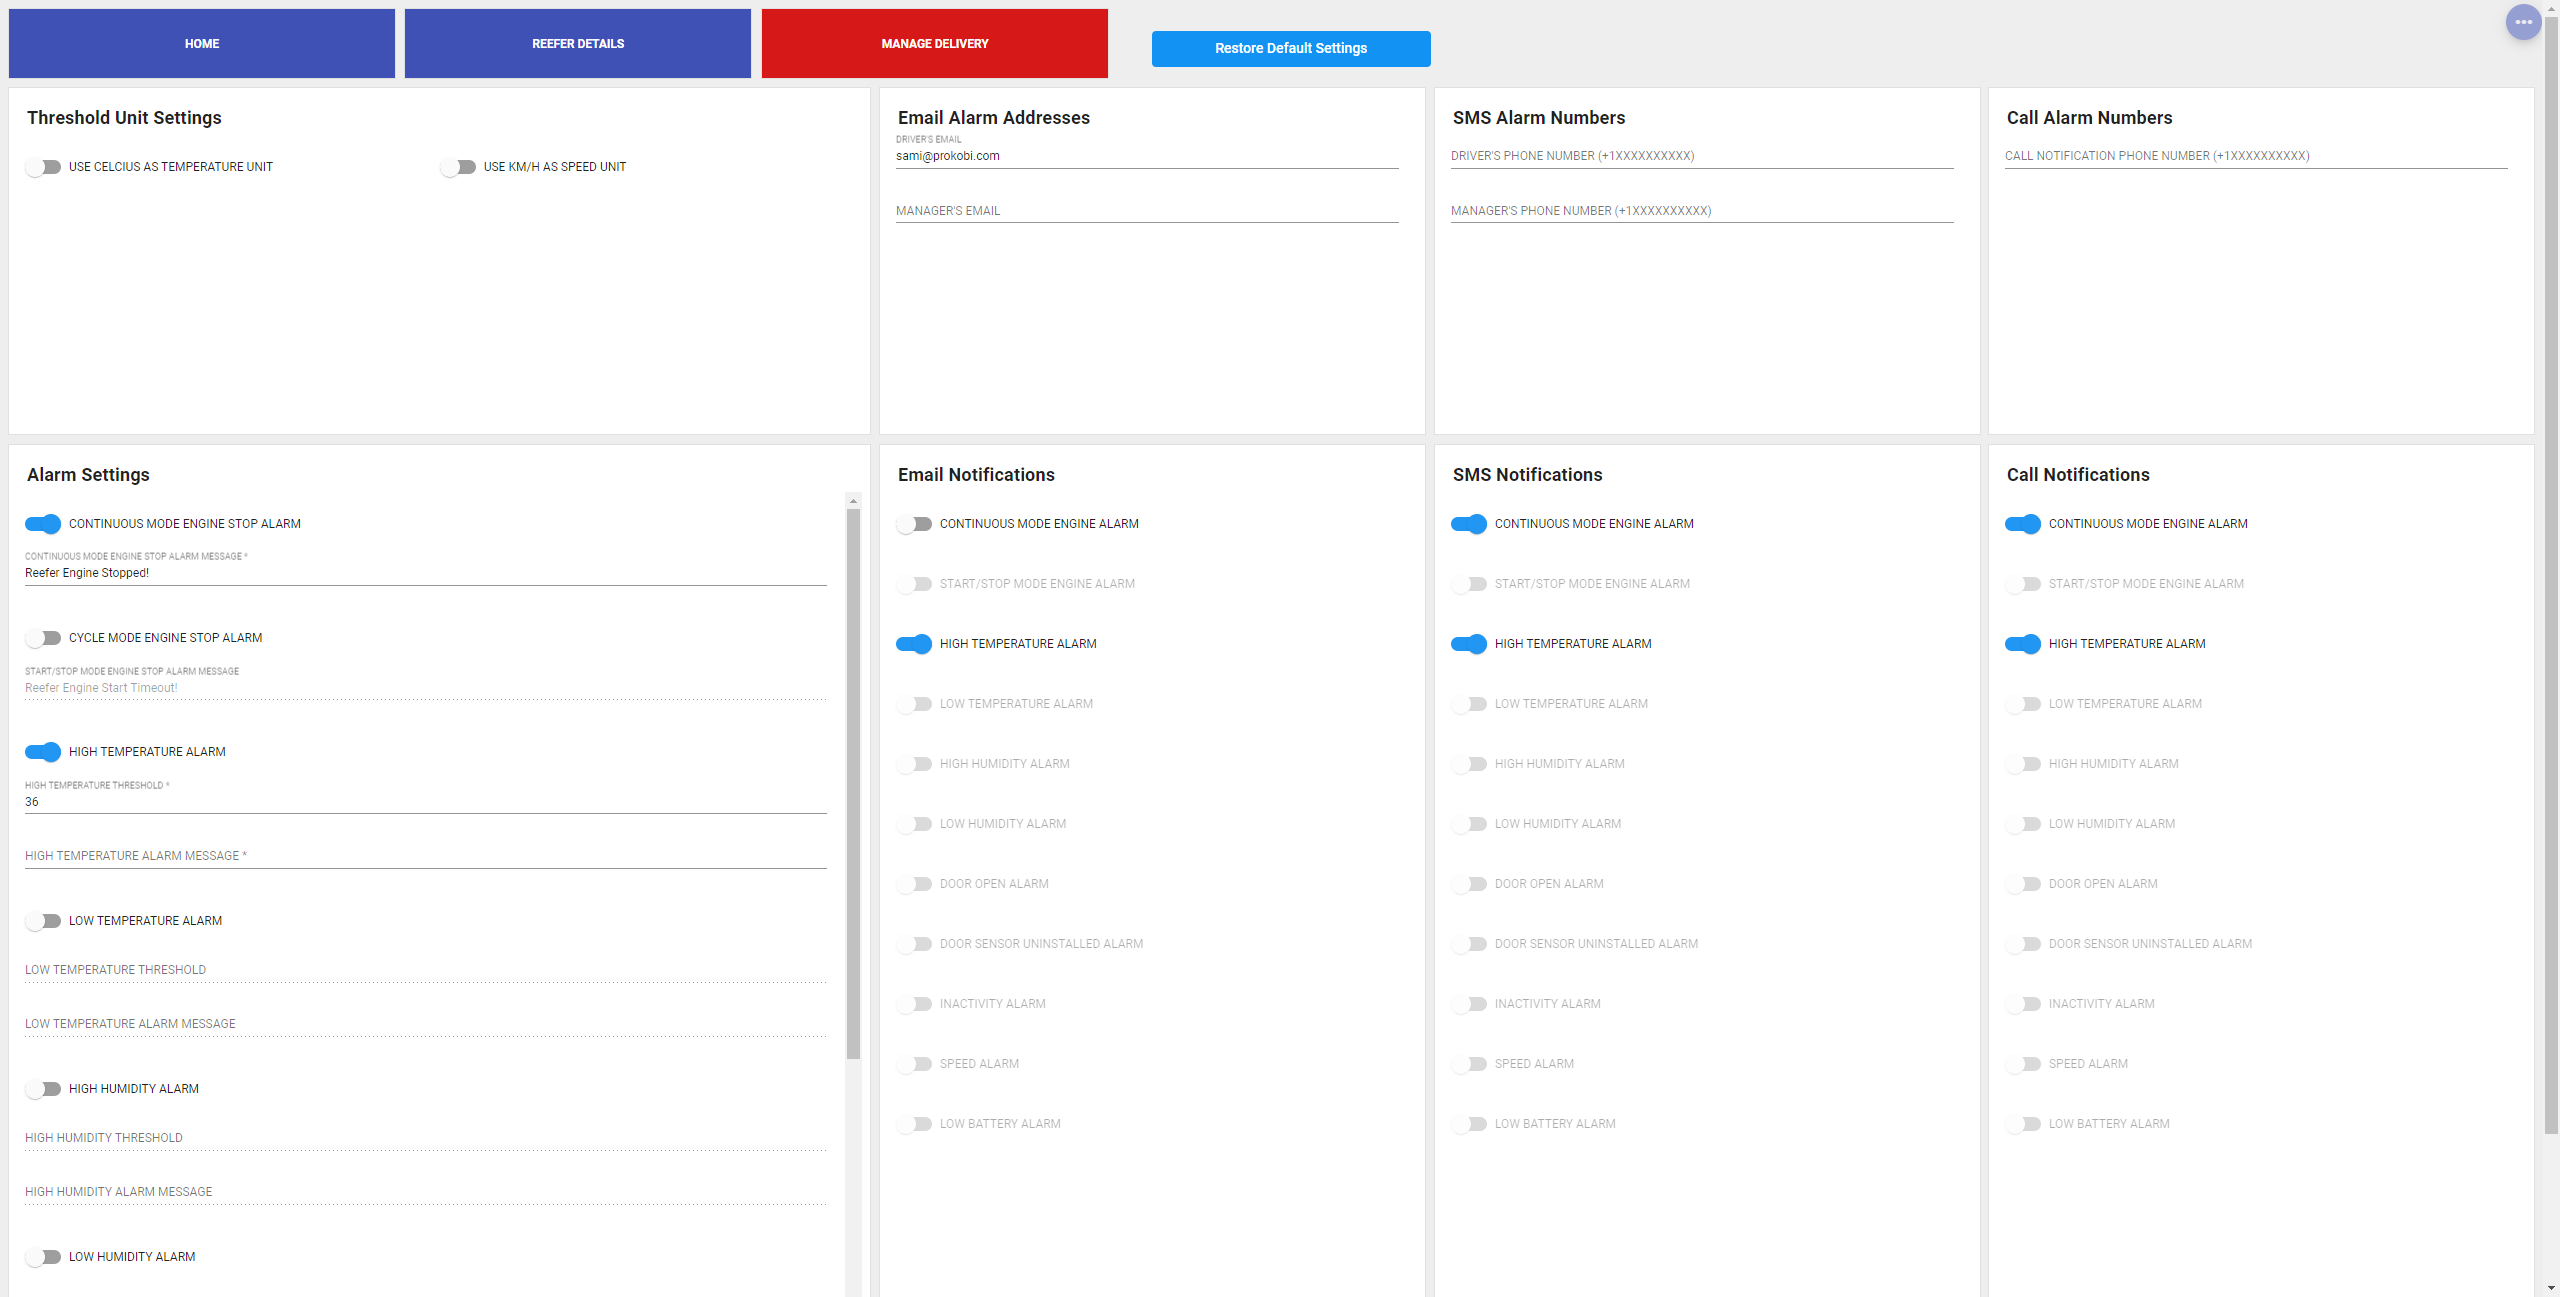Open the MANAGE DELIVERY tab

[x=934, y=44]
